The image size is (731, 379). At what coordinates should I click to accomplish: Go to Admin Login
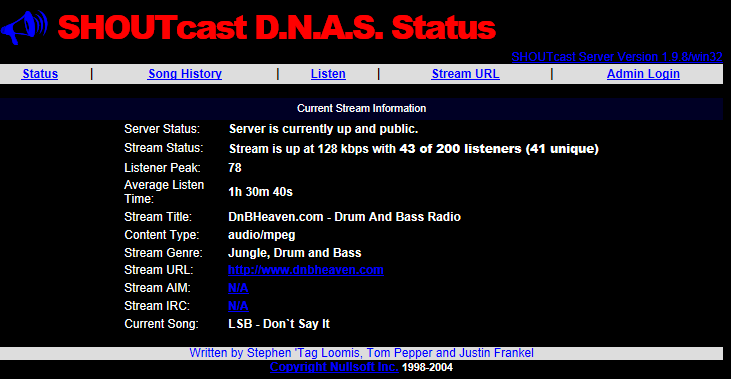[x=643, y=74]
